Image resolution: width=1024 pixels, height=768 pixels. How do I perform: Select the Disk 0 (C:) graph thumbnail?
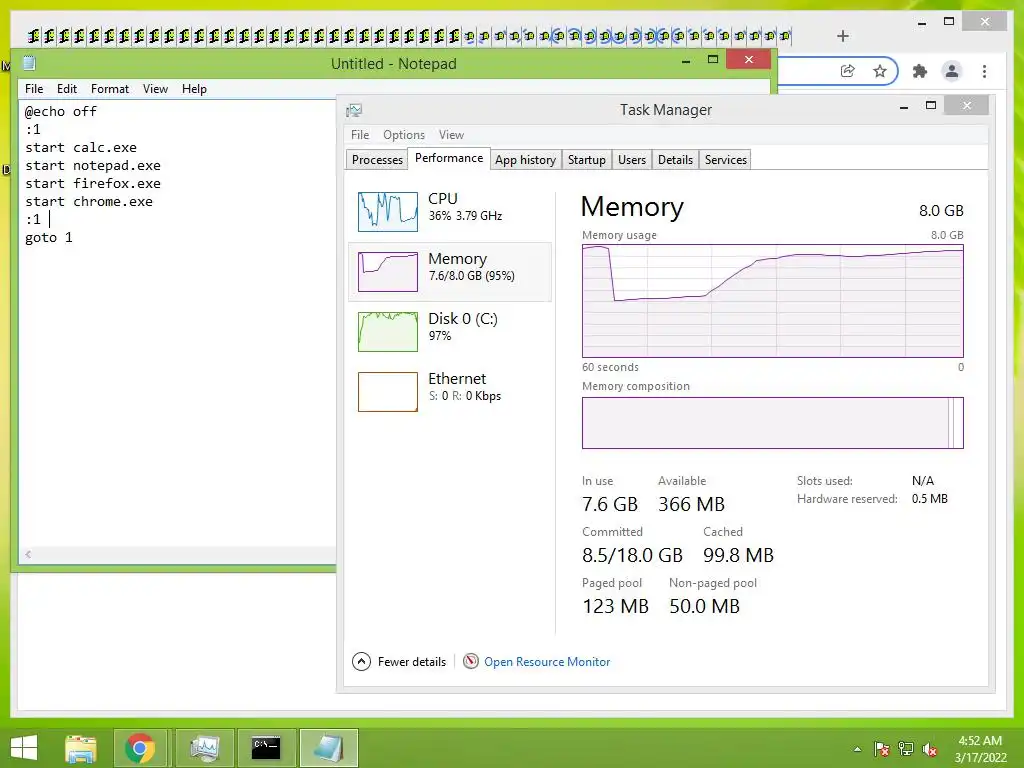coord(388,332)
